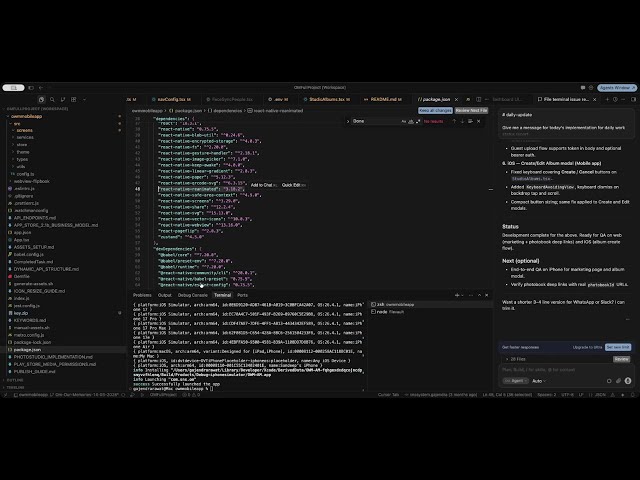
Task: Switch to the StudioAlbums.tsx tab
Action: click(327, 99)
